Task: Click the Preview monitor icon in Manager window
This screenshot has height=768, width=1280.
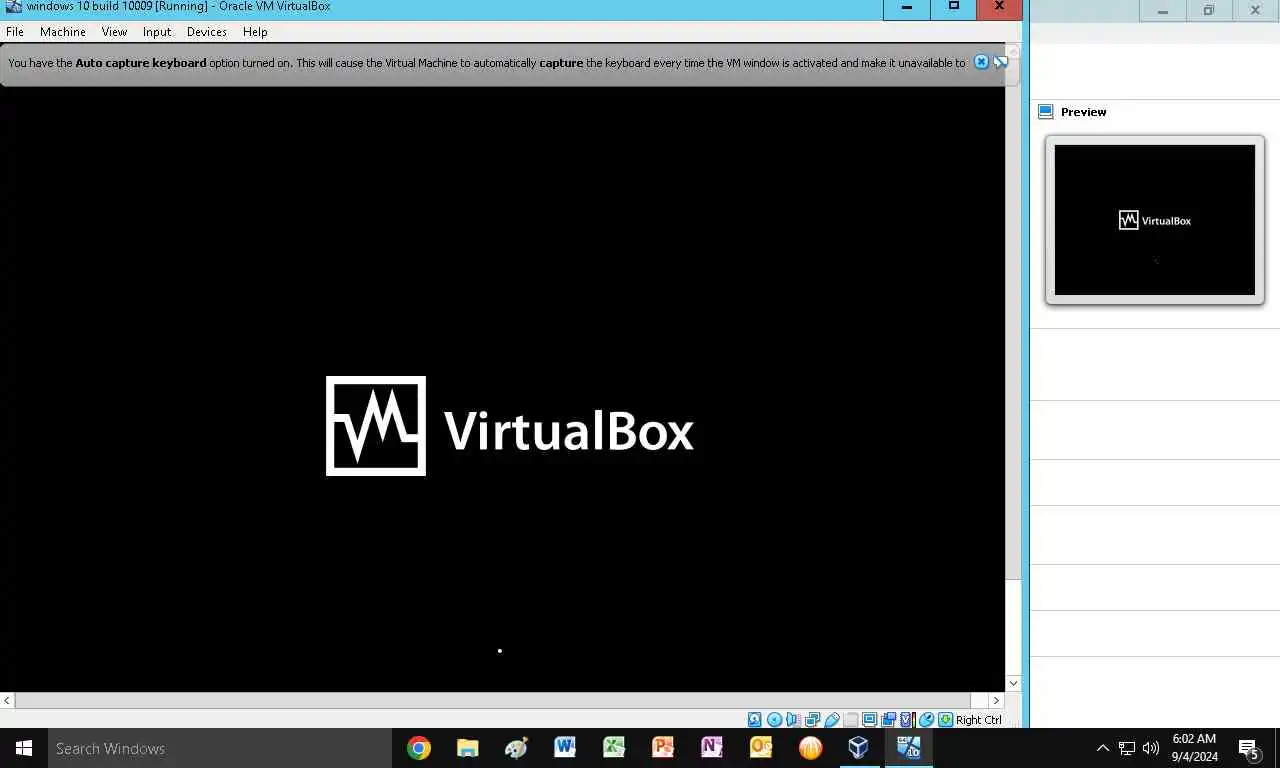Action: click(x=1046, y=112)
